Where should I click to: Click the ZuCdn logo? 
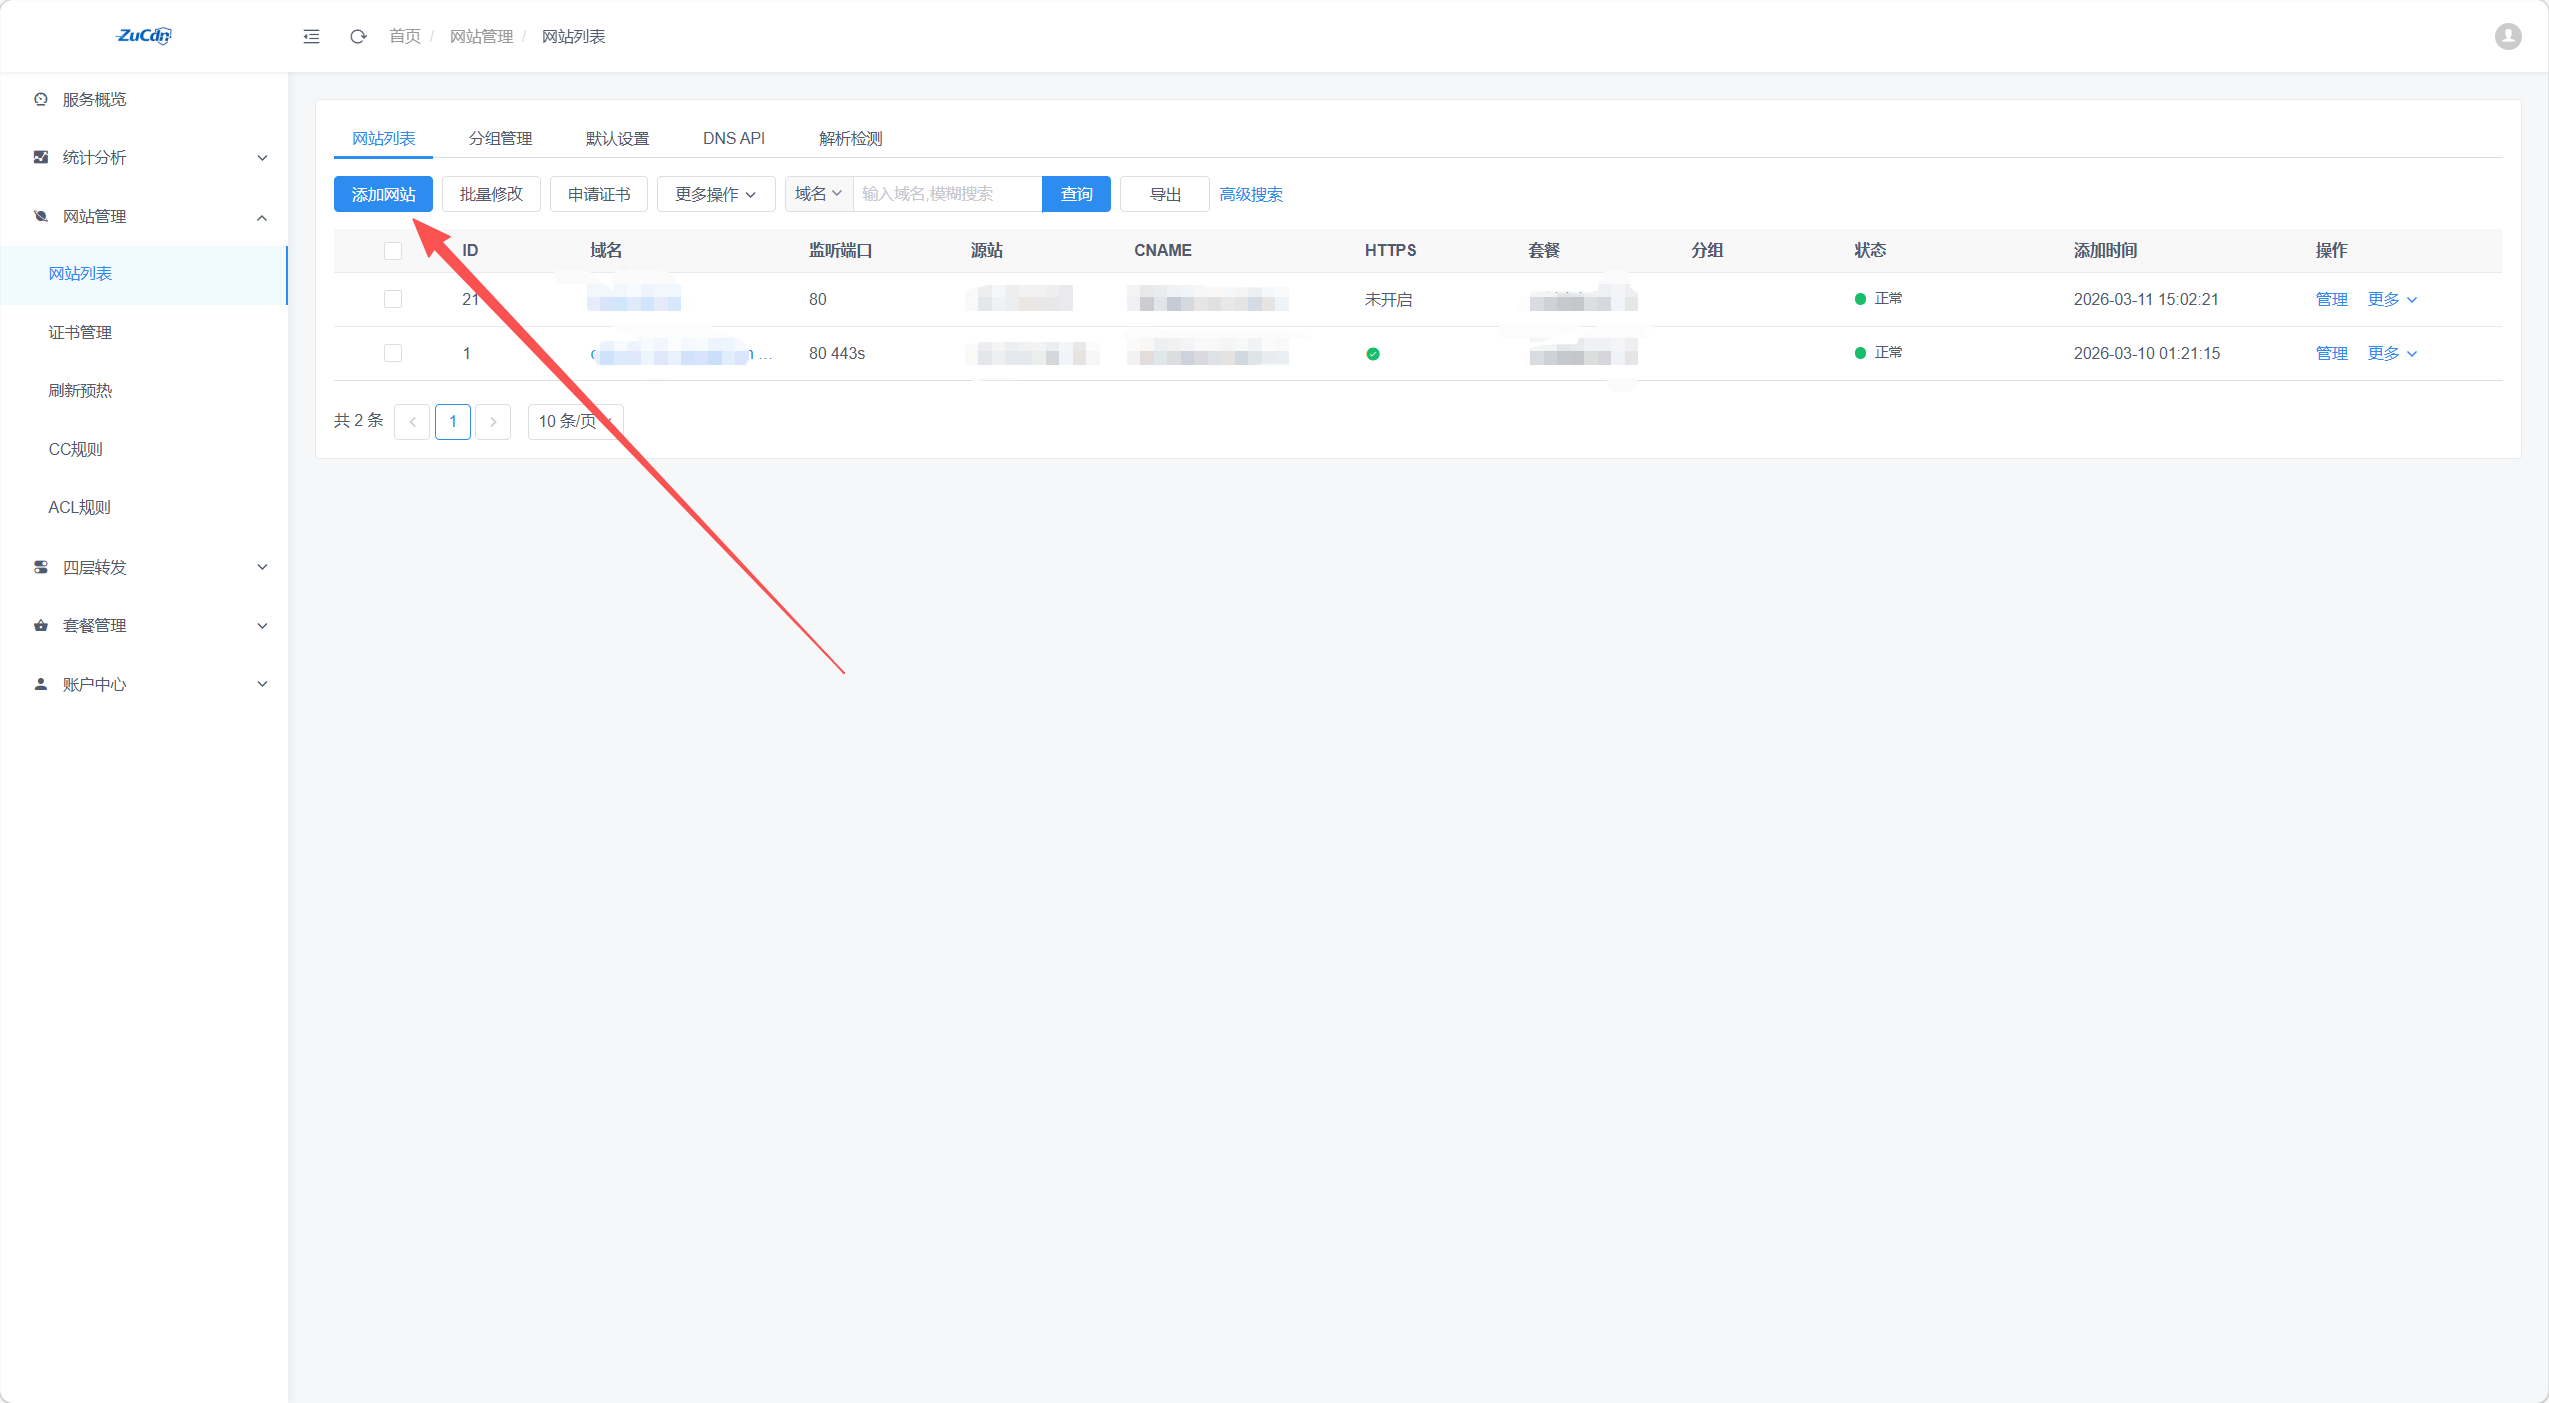[144, 36]
